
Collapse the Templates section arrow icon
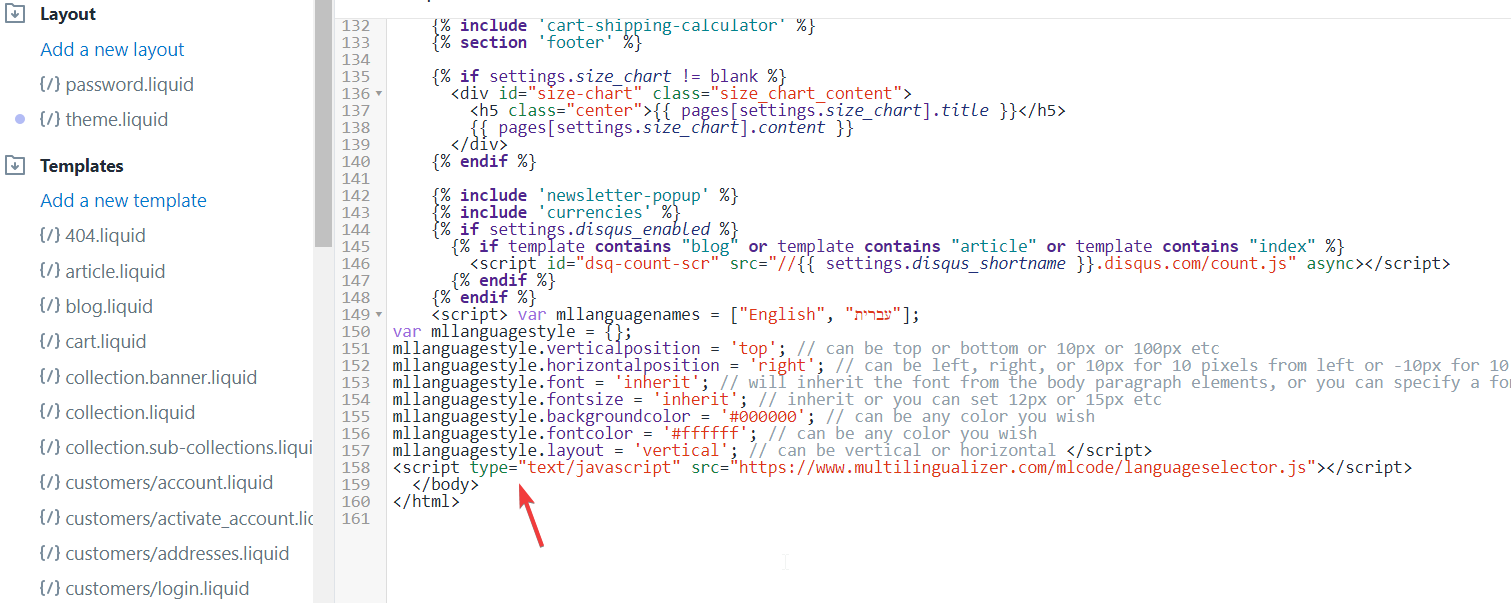pos(15,165)
